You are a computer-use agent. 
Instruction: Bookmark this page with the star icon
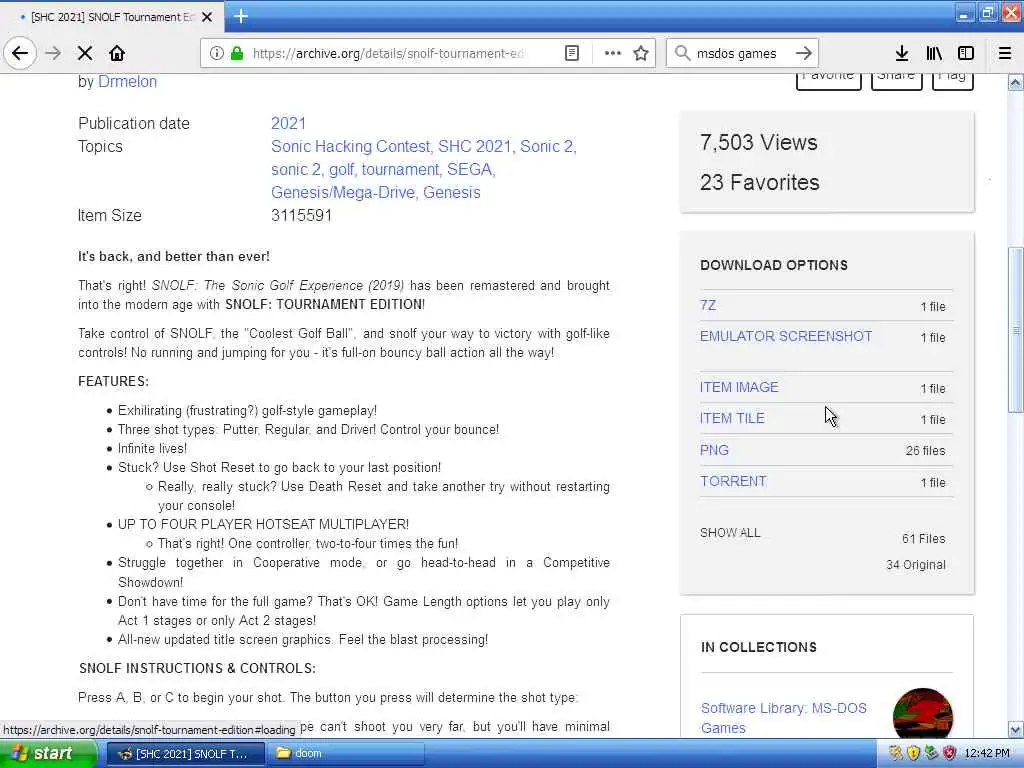click(641, 53)
